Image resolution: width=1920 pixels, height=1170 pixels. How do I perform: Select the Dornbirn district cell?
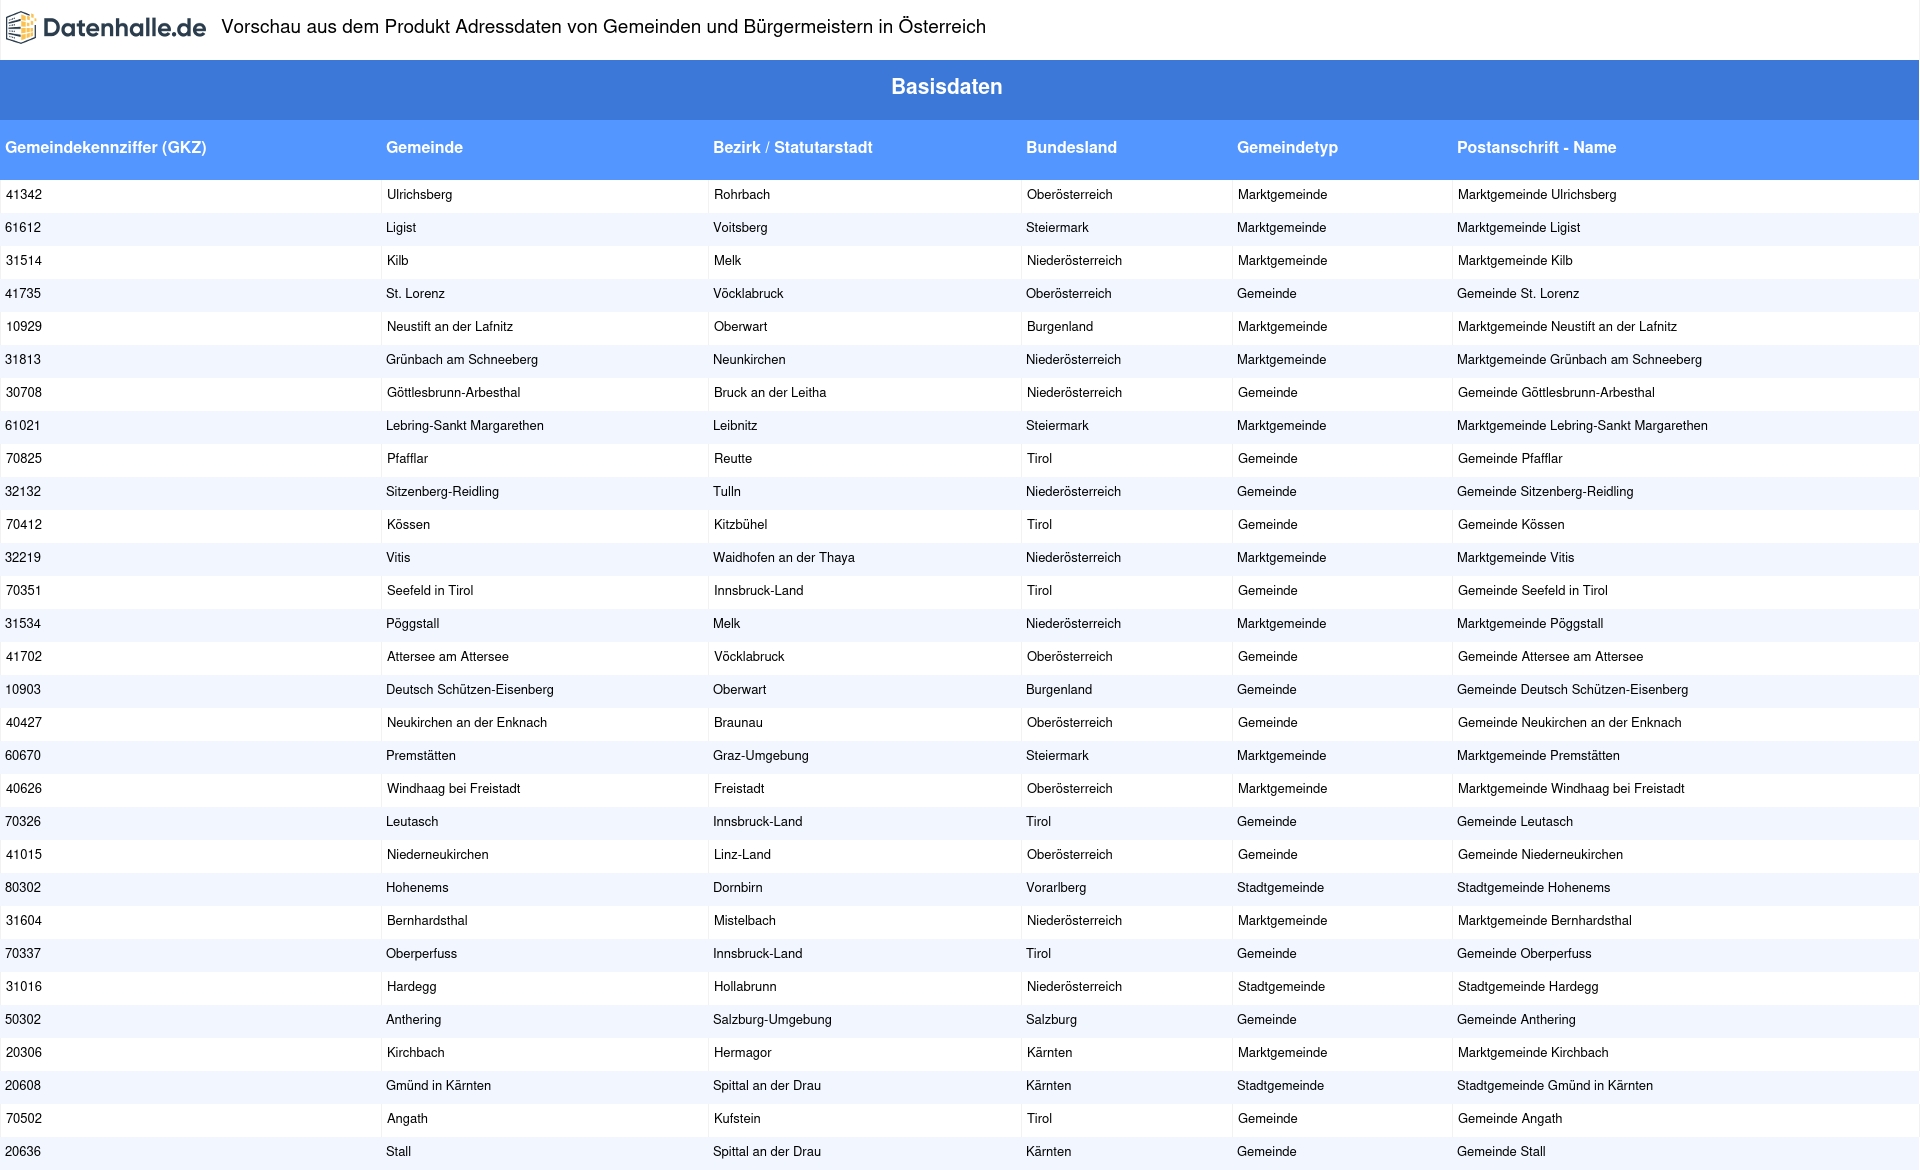click(x=865, y=888)
